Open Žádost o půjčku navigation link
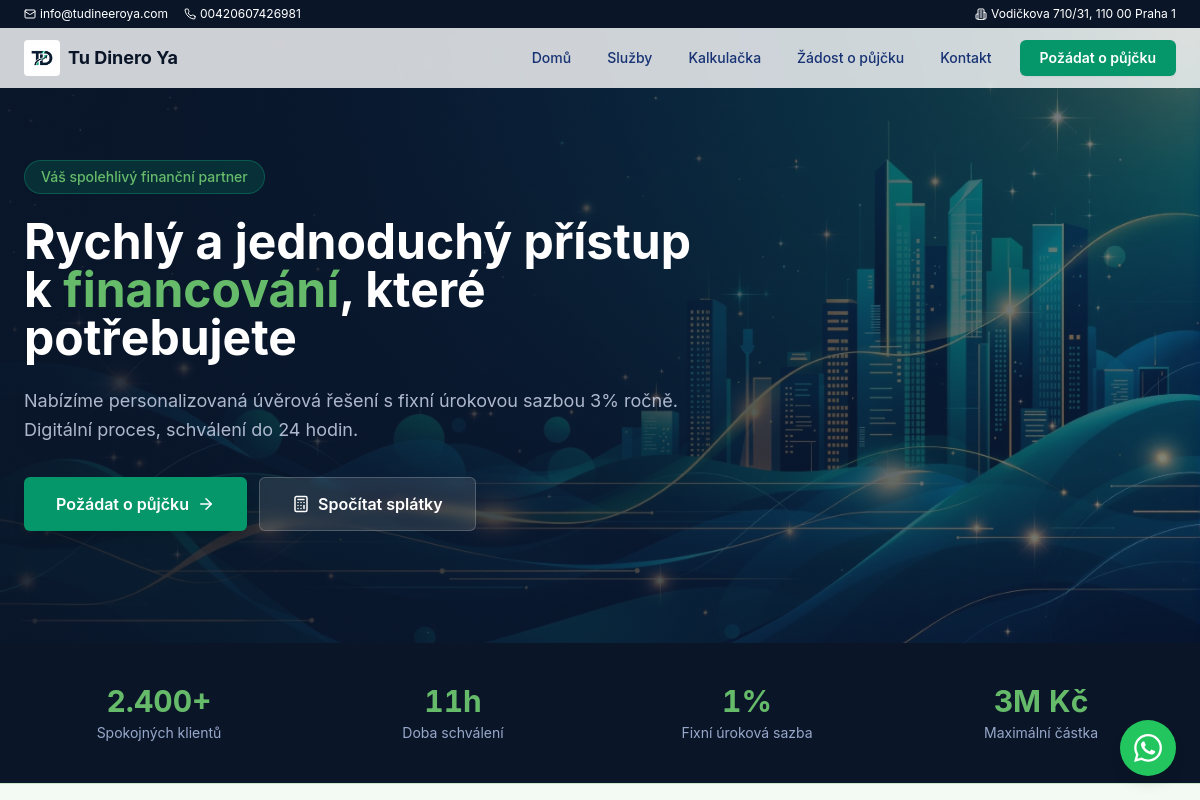The width and height of the screenshot is (1200, 800). [850, 58]
